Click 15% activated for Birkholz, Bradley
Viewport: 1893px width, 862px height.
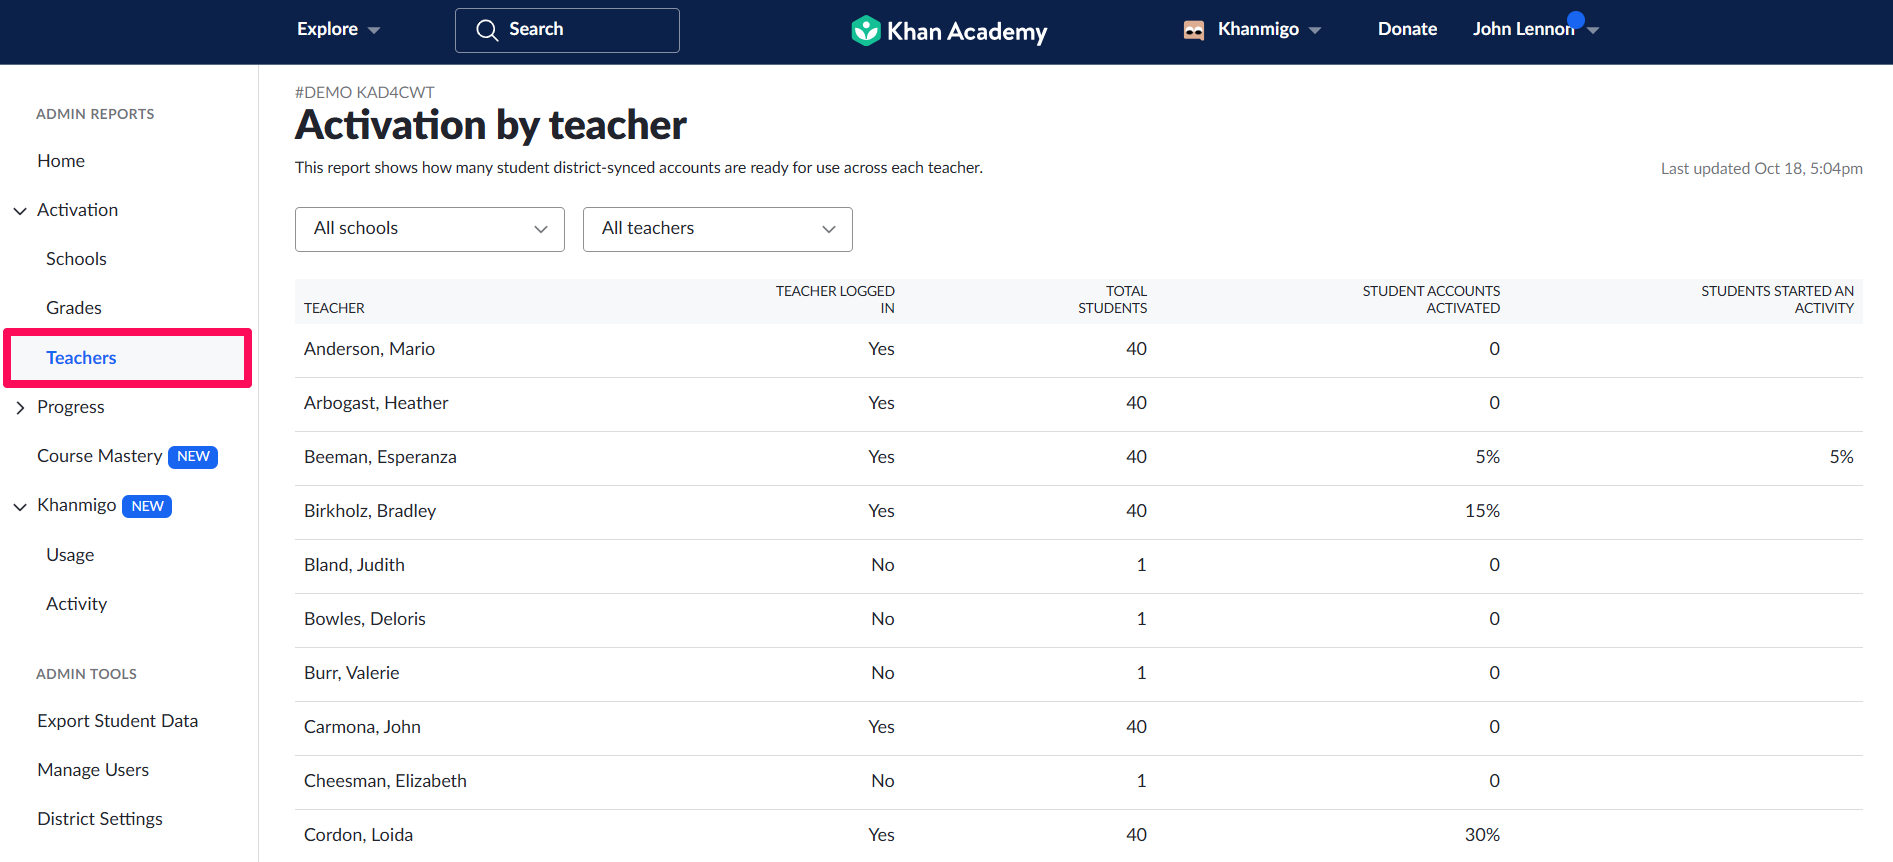1482,511
